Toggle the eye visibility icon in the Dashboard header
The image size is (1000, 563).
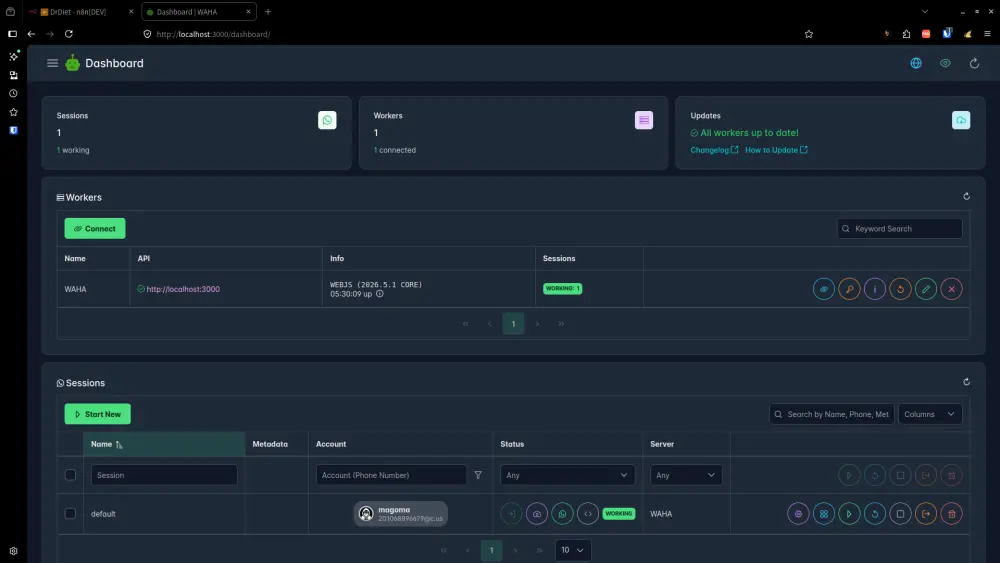(x=945, y=63)
